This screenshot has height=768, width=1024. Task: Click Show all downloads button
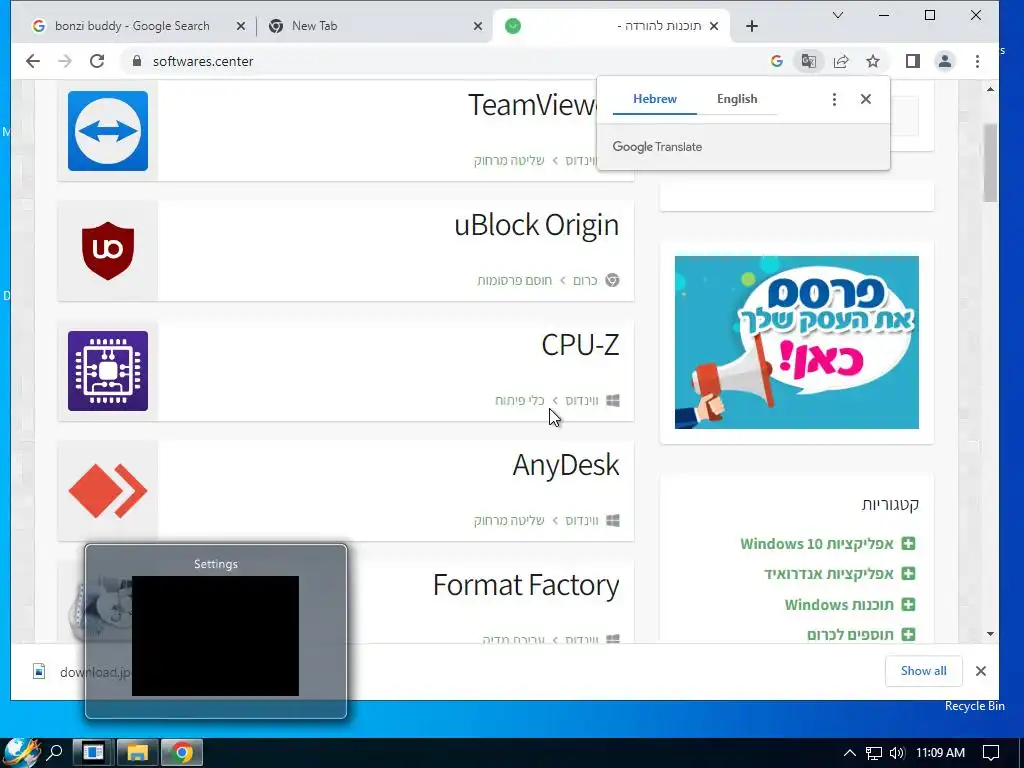click(x=923, y=671)
